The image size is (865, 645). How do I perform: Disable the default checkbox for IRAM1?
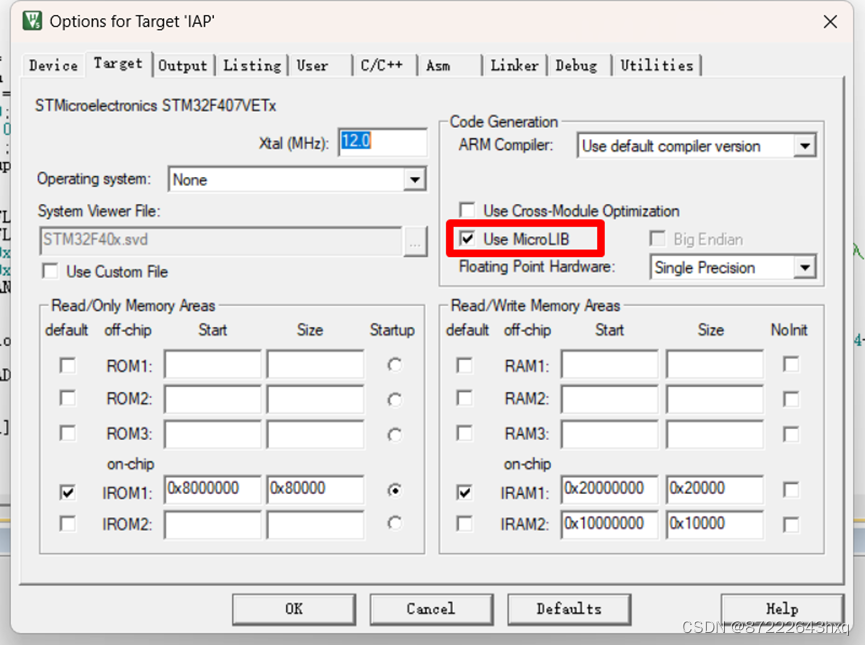click(x=465, y=490)
